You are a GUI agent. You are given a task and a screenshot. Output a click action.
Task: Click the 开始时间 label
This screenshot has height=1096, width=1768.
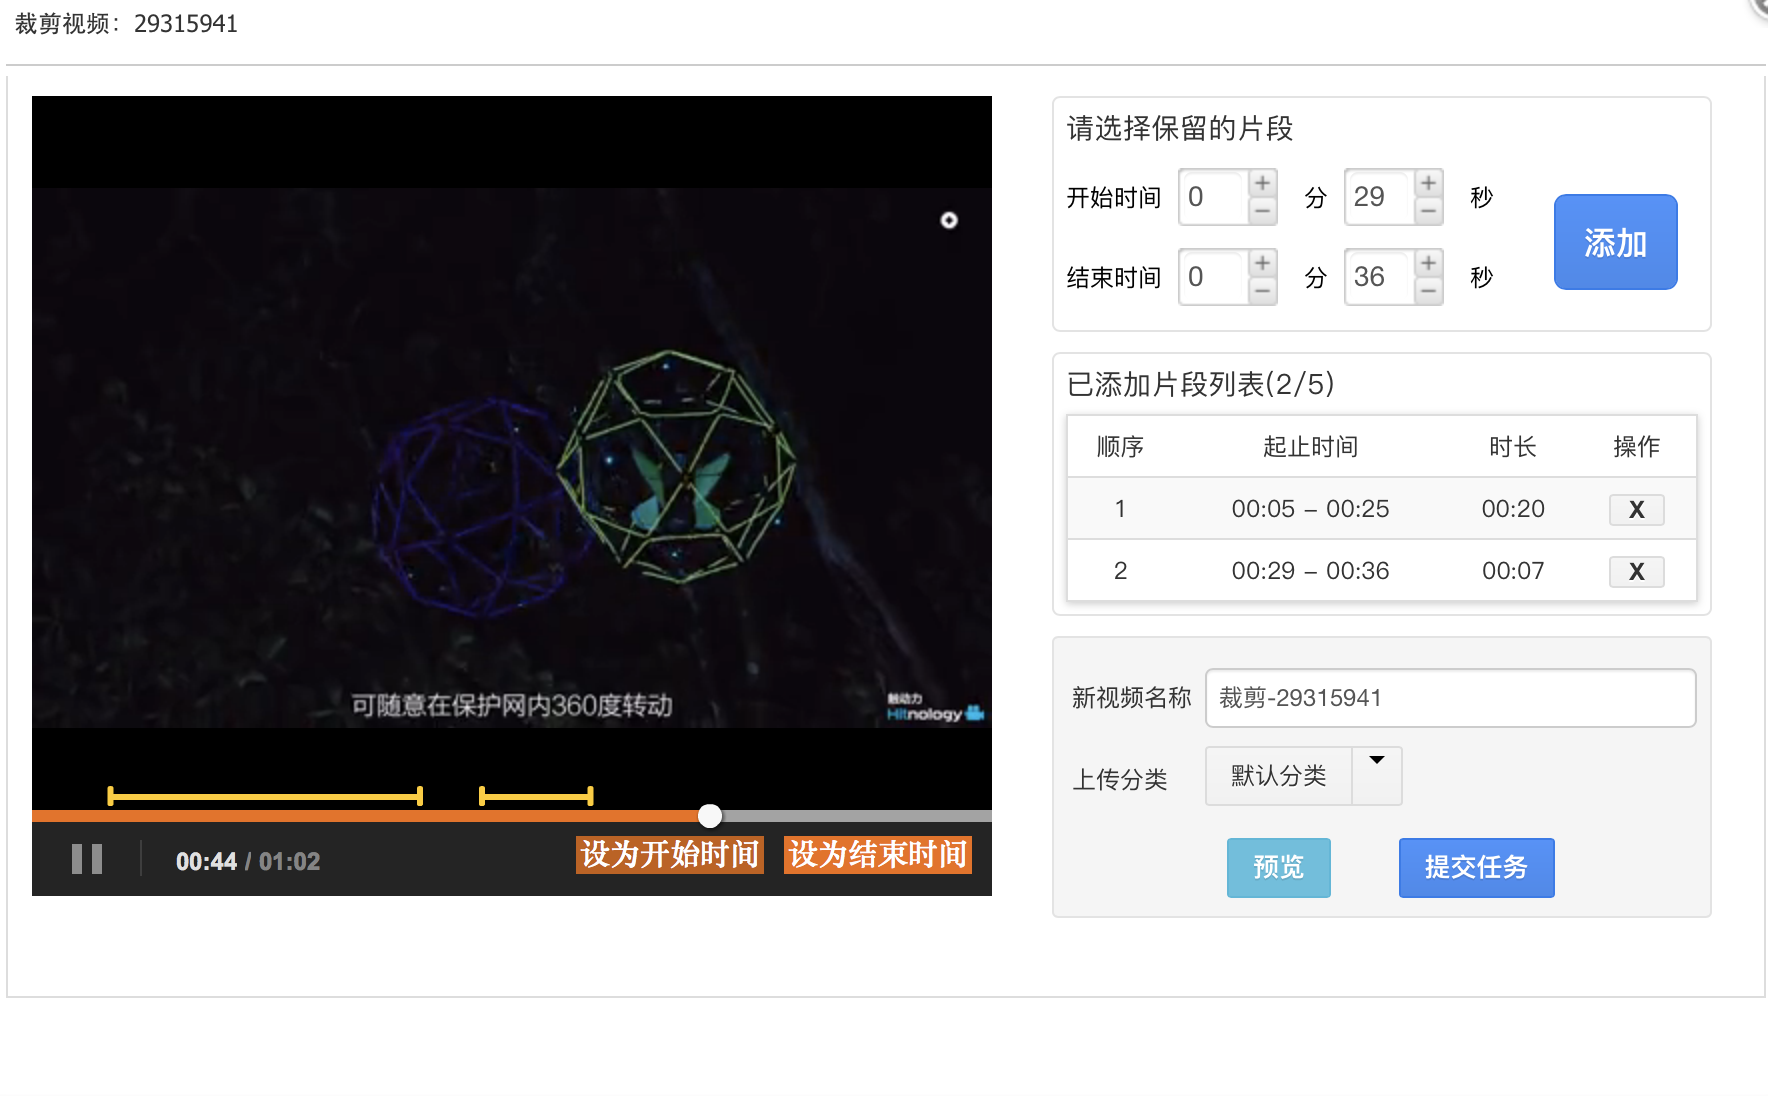point(1113,198)
